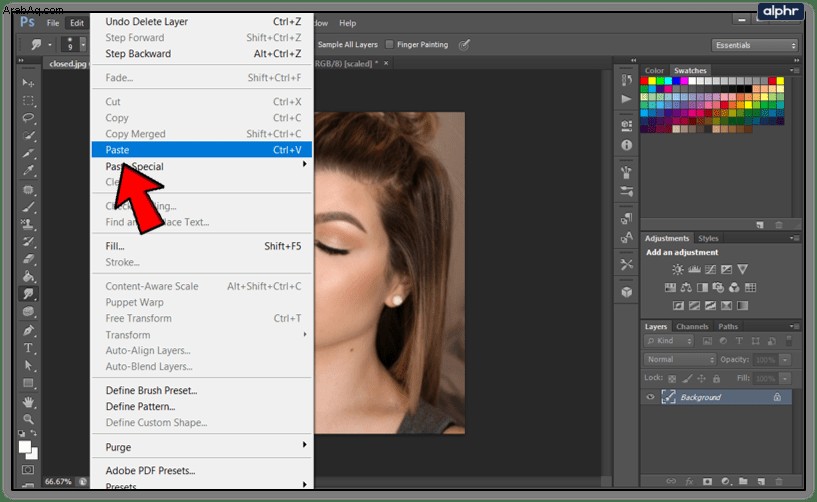817x502 pixels.
Task: Toggle the Background layer lock icon
Action: pyautogui.click(x=777, y=397)
